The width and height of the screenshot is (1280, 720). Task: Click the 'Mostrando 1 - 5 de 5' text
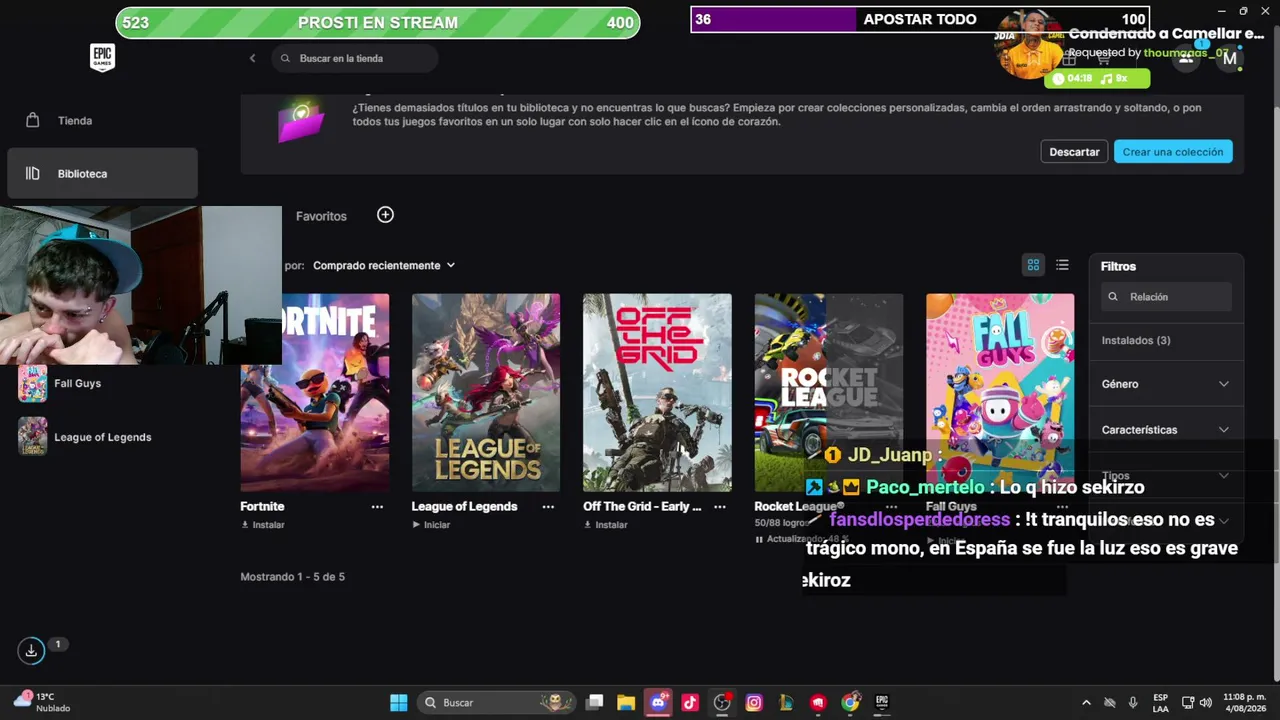[292, 577]
